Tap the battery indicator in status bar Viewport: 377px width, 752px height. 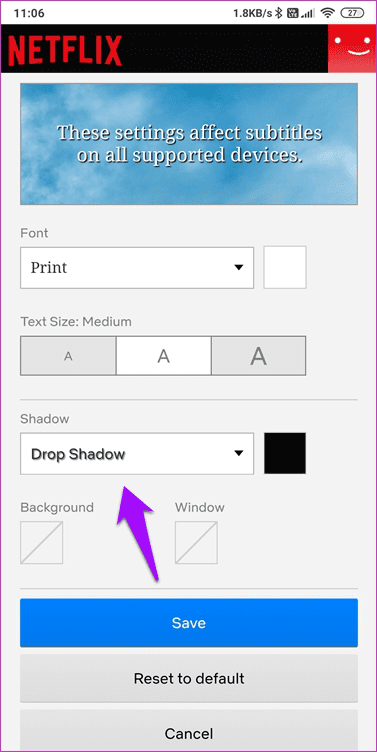[x=353, y=13]
